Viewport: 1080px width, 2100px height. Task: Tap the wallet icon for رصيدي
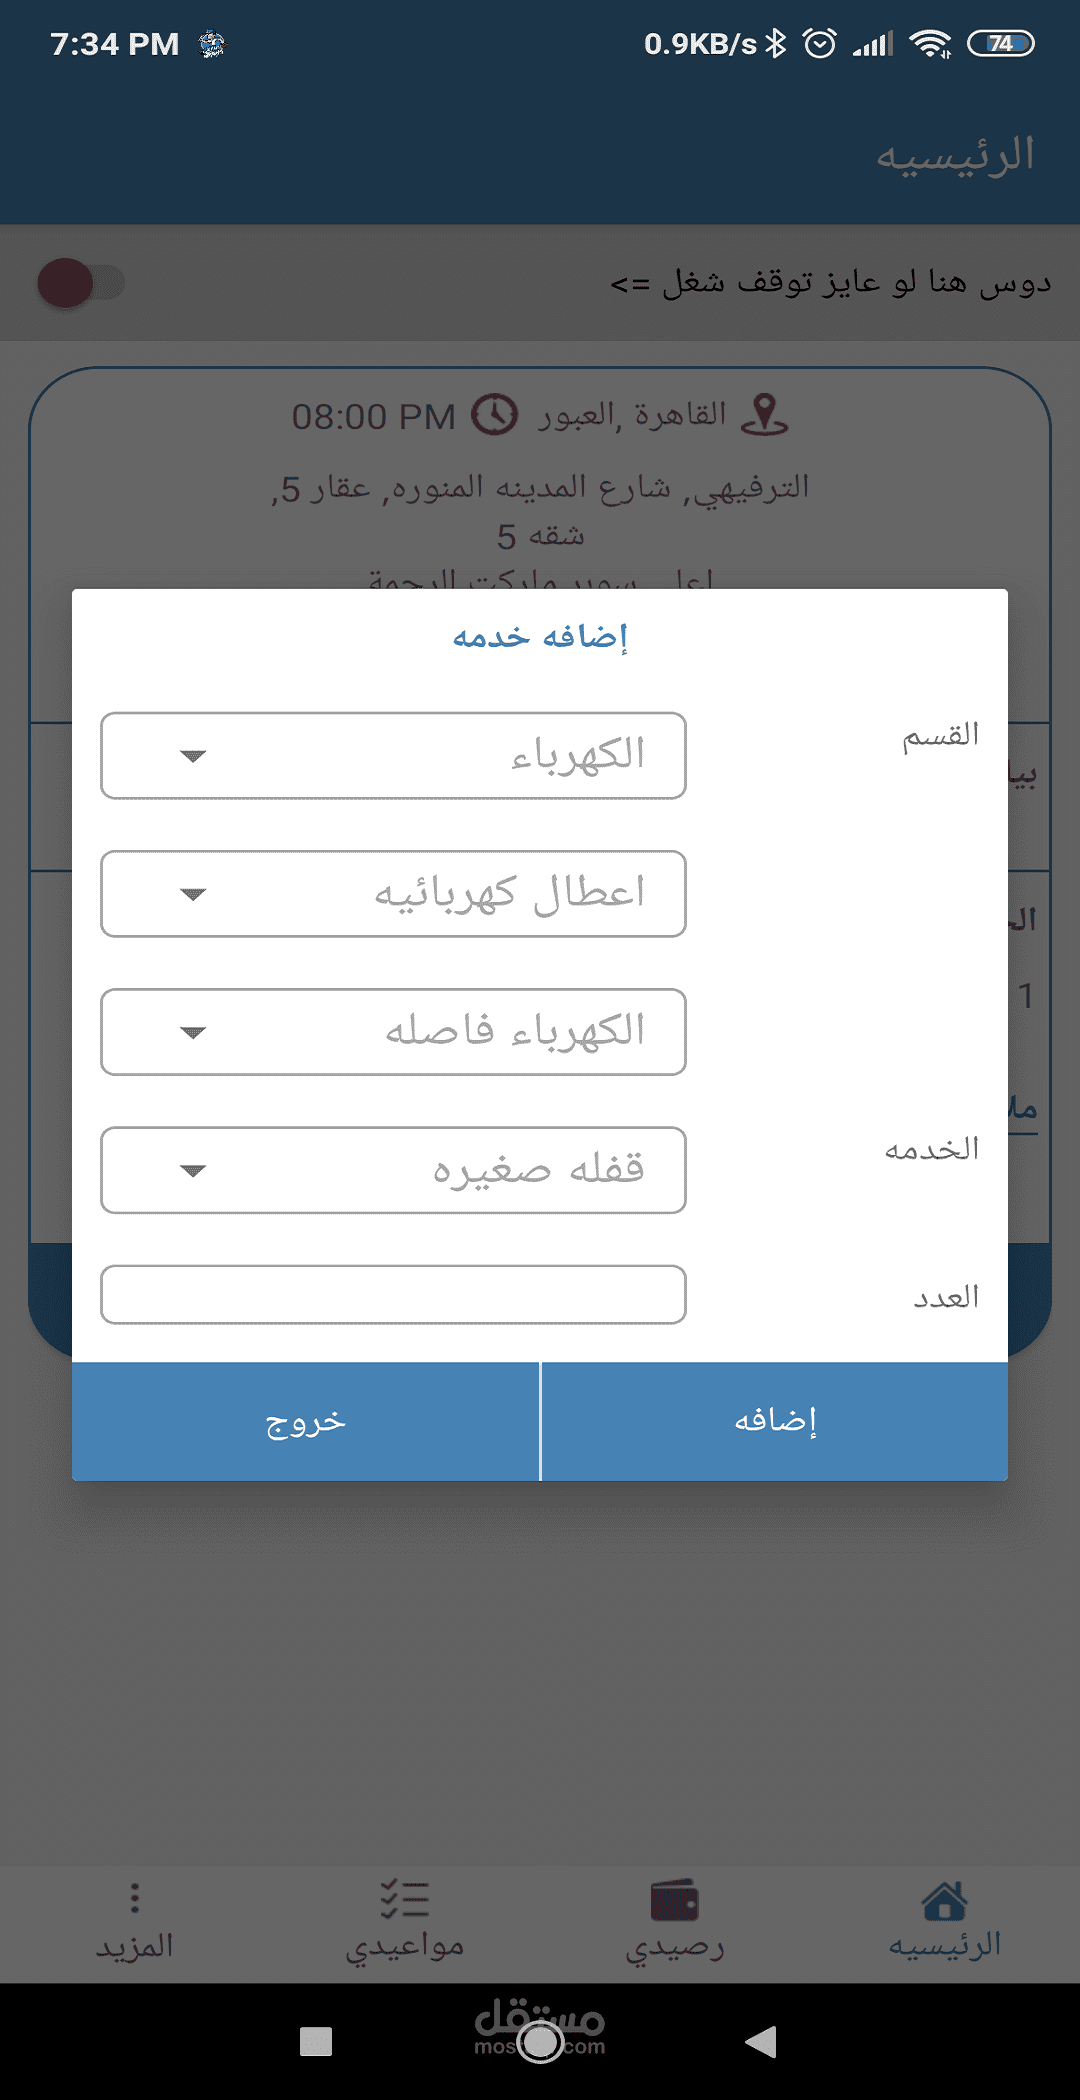pyautogui.click(x=675, y=1900)
